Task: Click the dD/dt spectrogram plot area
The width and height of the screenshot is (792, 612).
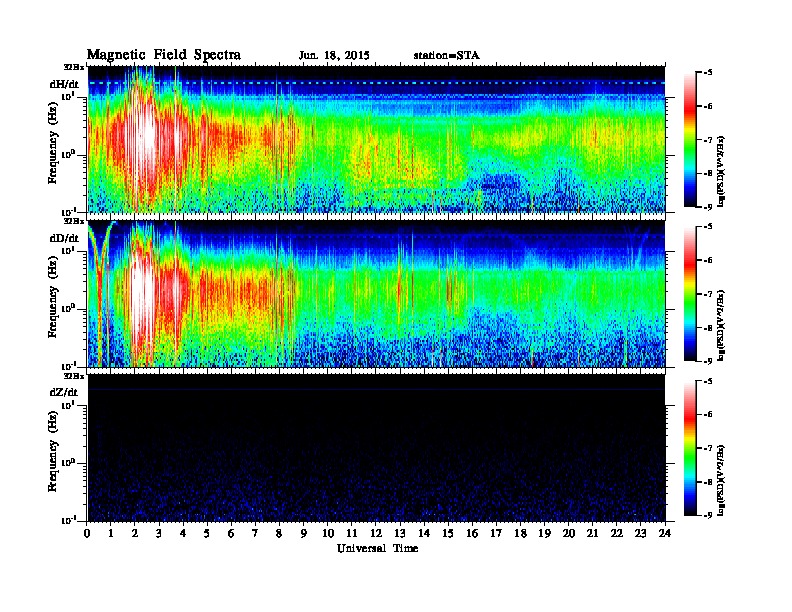Action: coord(376,293)
